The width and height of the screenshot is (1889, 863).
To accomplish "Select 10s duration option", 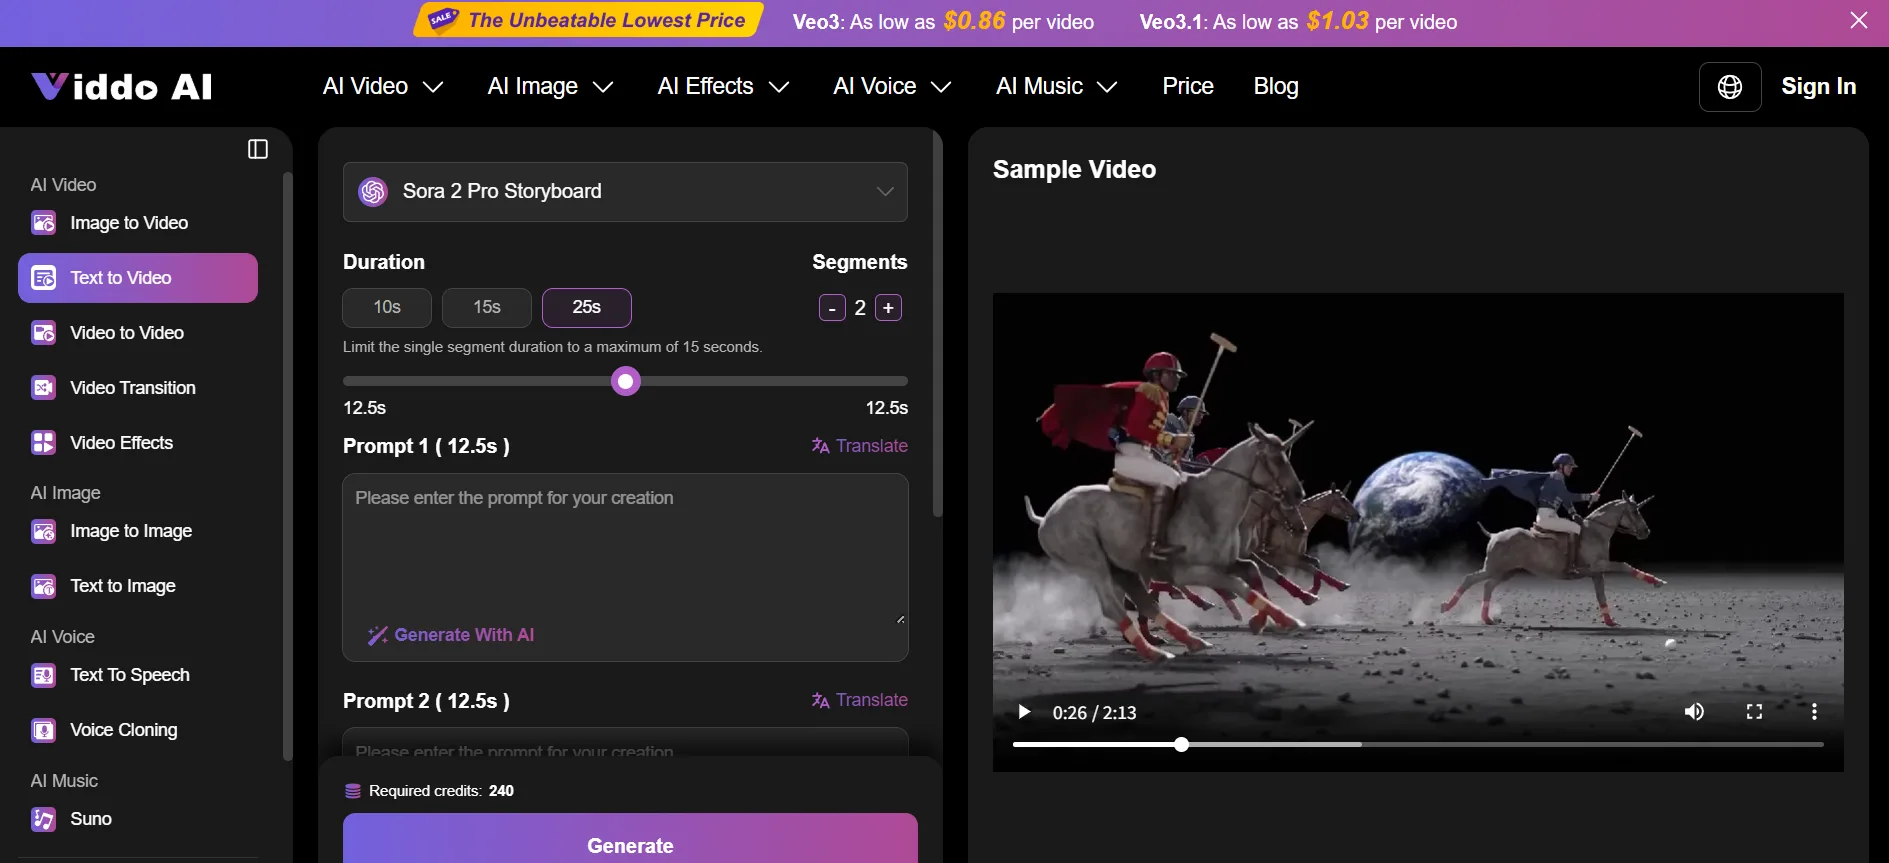I will tap(387, 307).
